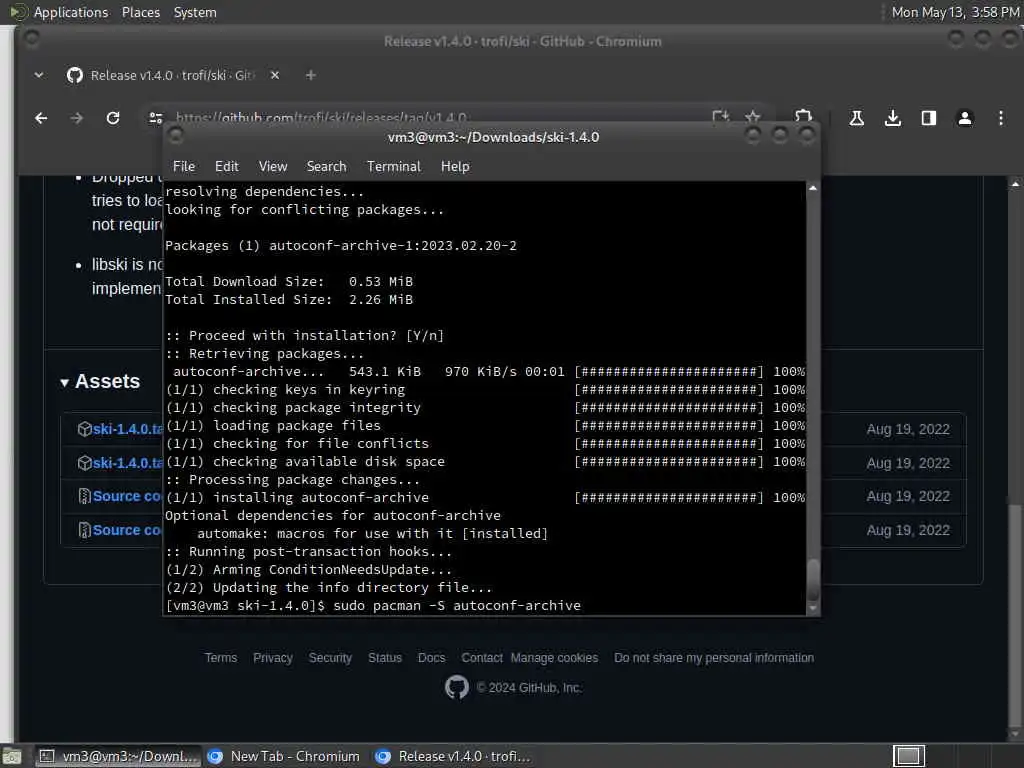Reload the GitHub release page
Viewport: 1024px width, 768px height.
click(113, 118)
